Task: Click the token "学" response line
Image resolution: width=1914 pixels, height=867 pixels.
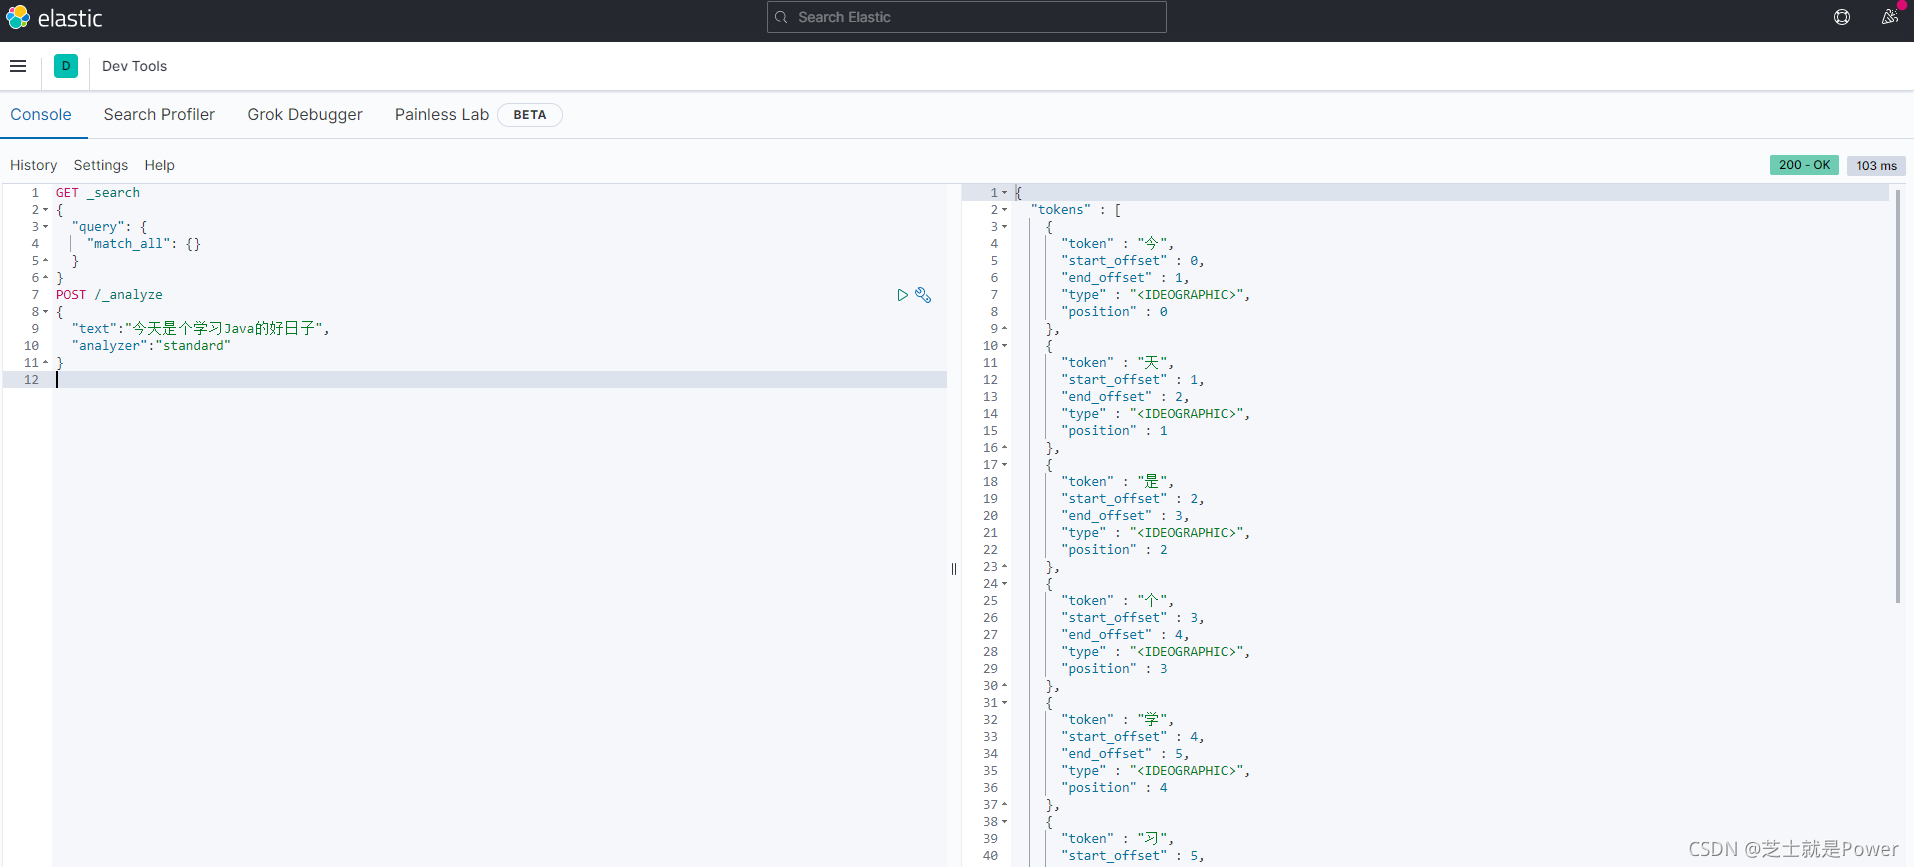Action: (x=1118, y=720)
